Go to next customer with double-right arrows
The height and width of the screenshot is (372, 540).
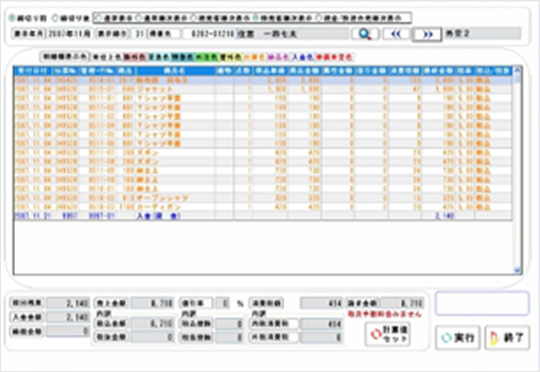tap(427, 34)
